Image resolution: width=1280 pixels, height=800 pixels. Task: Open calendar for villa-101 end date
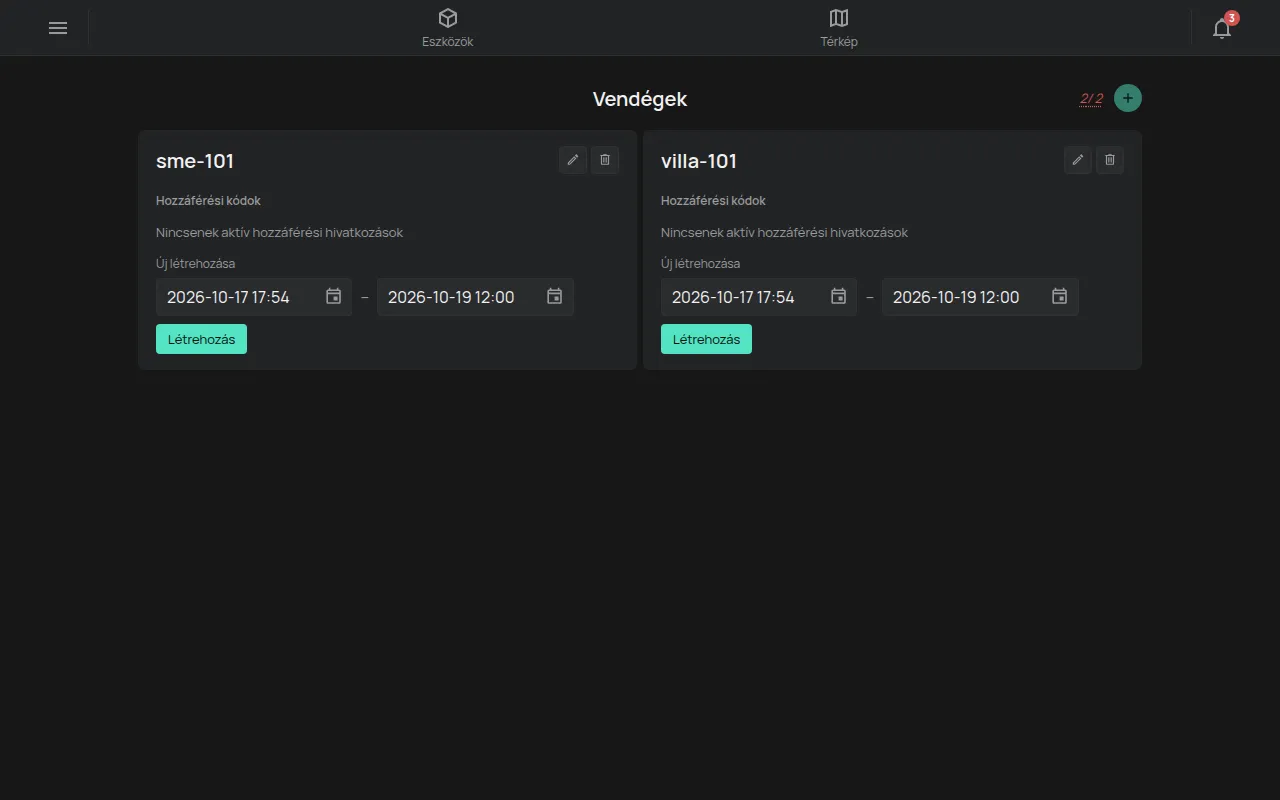point(1060,296)
